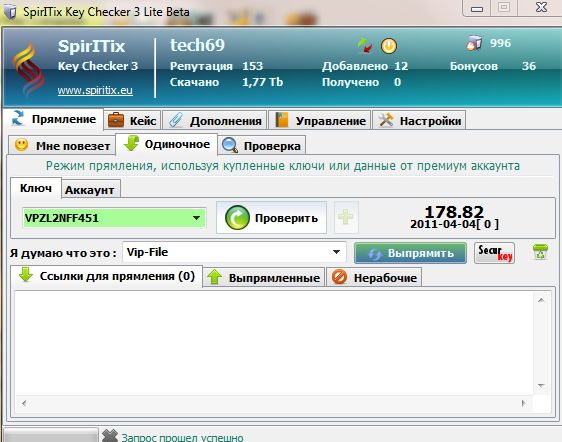Viewport: 562px width, 442px height.
Task: Select the Ключ tab
Action: click(36, 188)
